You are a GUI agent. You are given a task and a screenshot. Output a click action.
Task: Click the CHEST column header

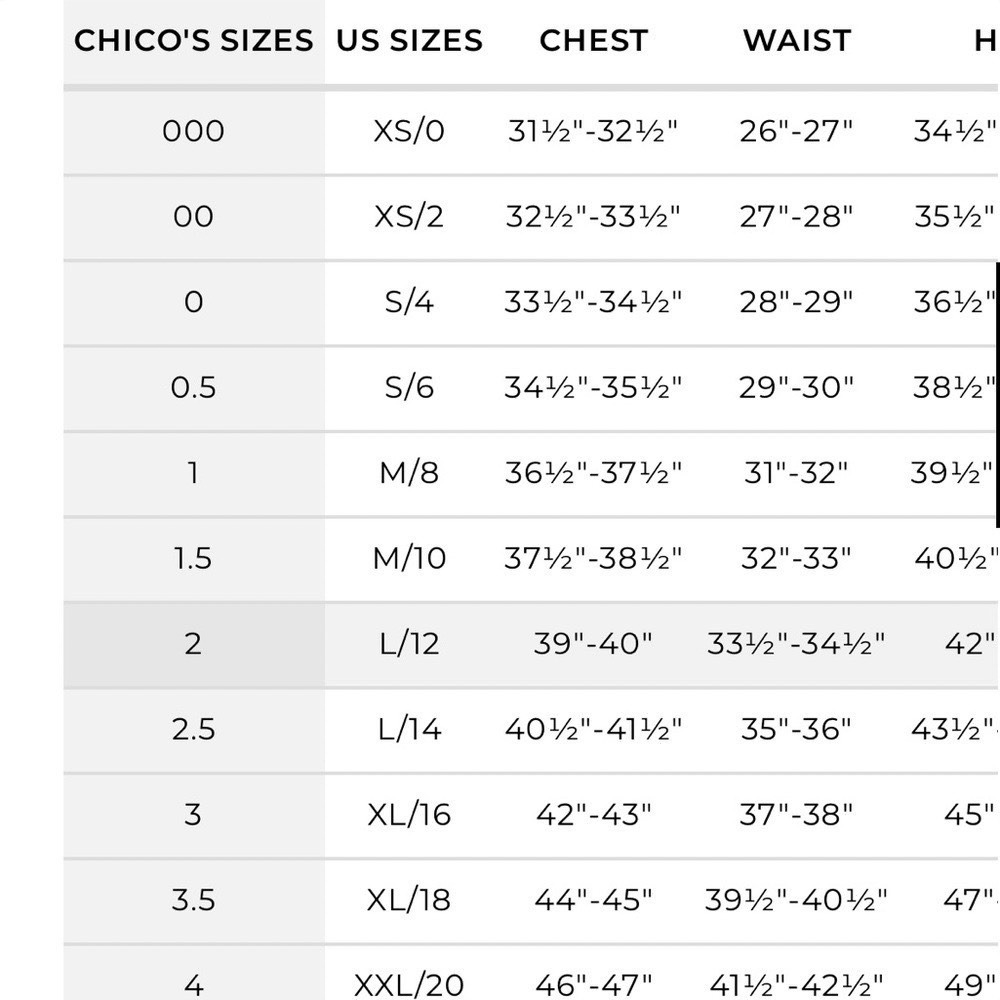(593, 41)
